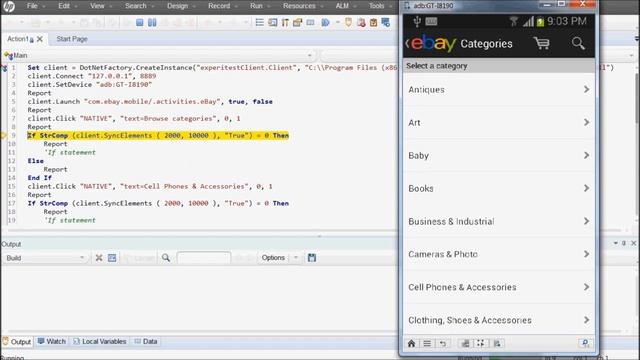Open the shopping cart in the eBay app
640x360 pixels.
(542, 43)
